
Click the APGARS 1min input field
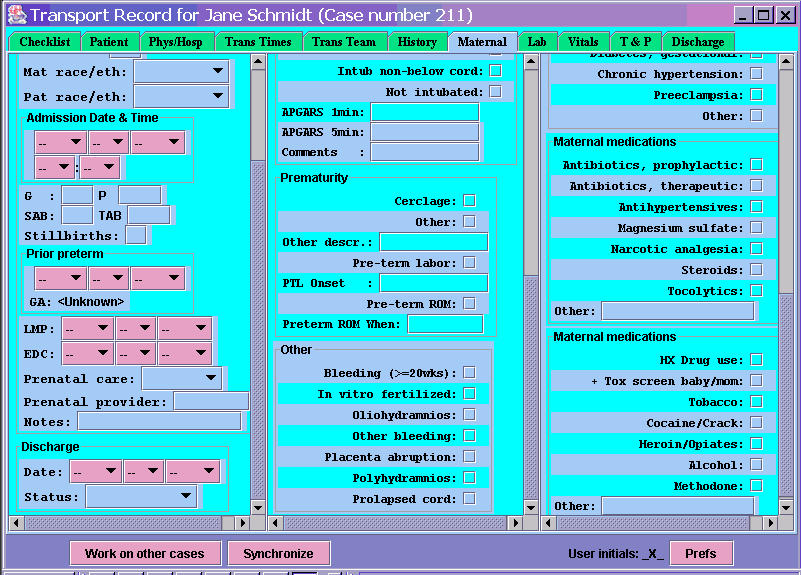[424, 111]
